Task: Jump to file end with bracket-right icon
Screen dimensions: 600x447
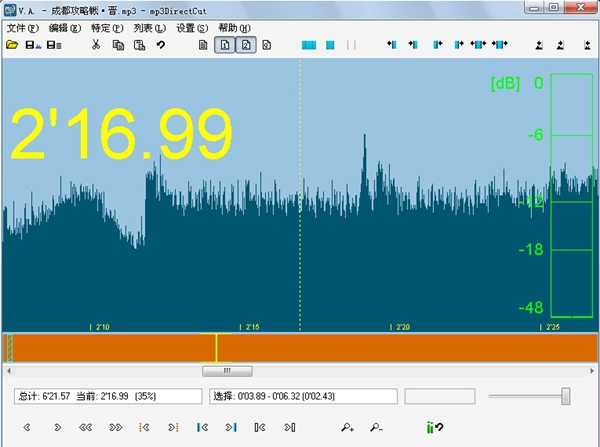Action: coord(290,427)
